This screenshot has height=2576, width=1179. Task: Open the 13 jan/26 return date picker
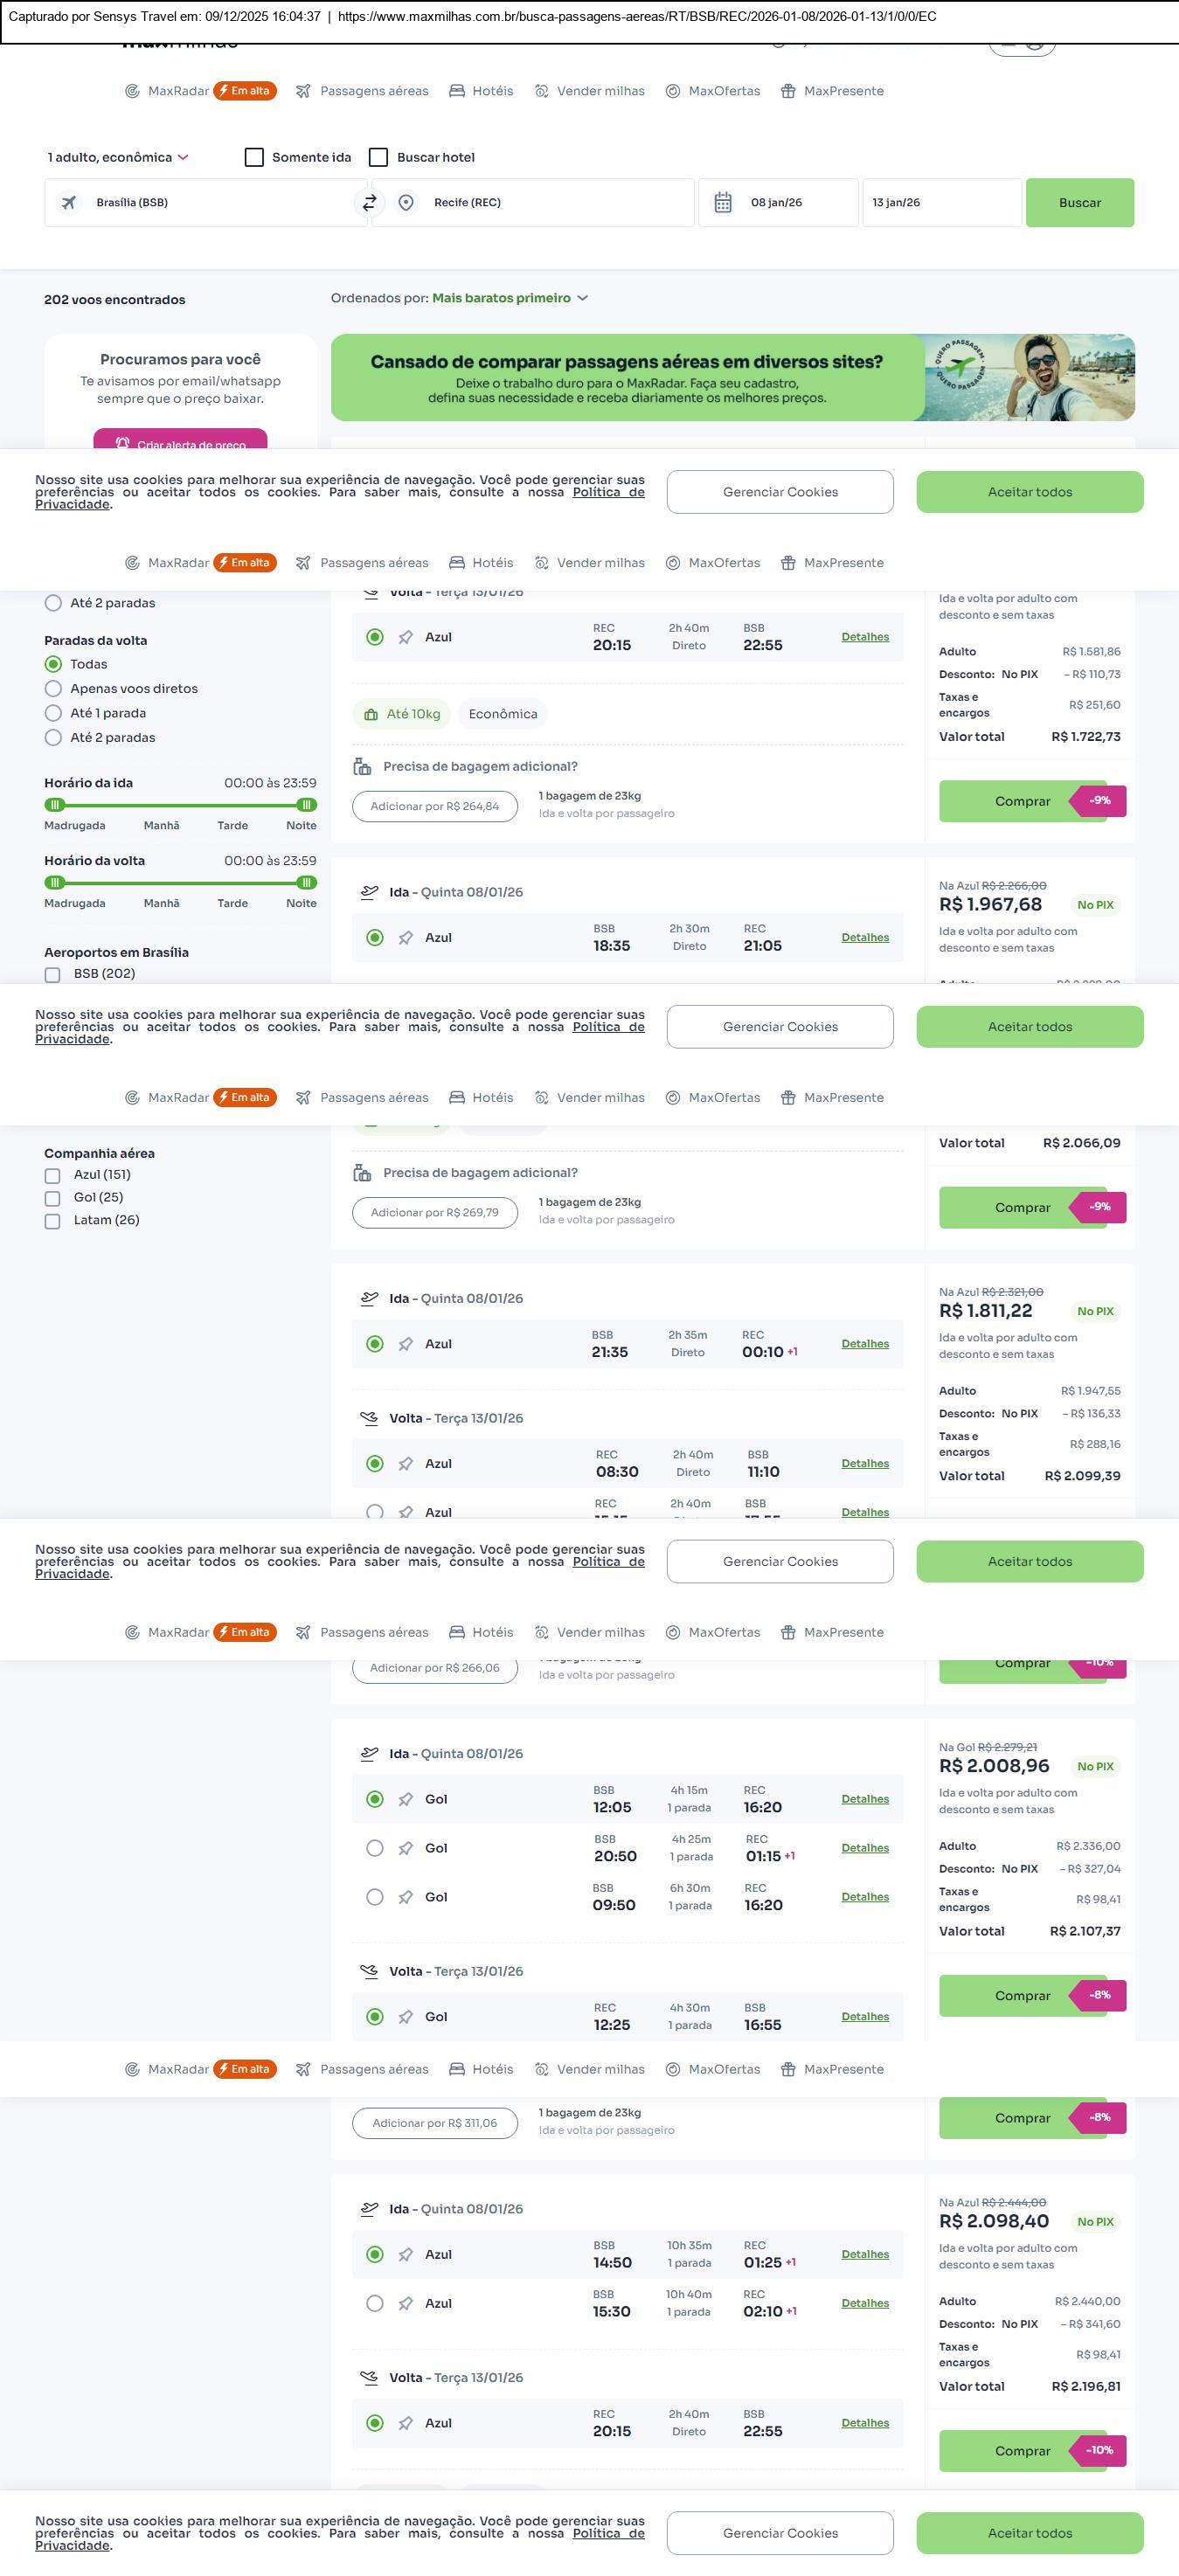coord(941,203)
